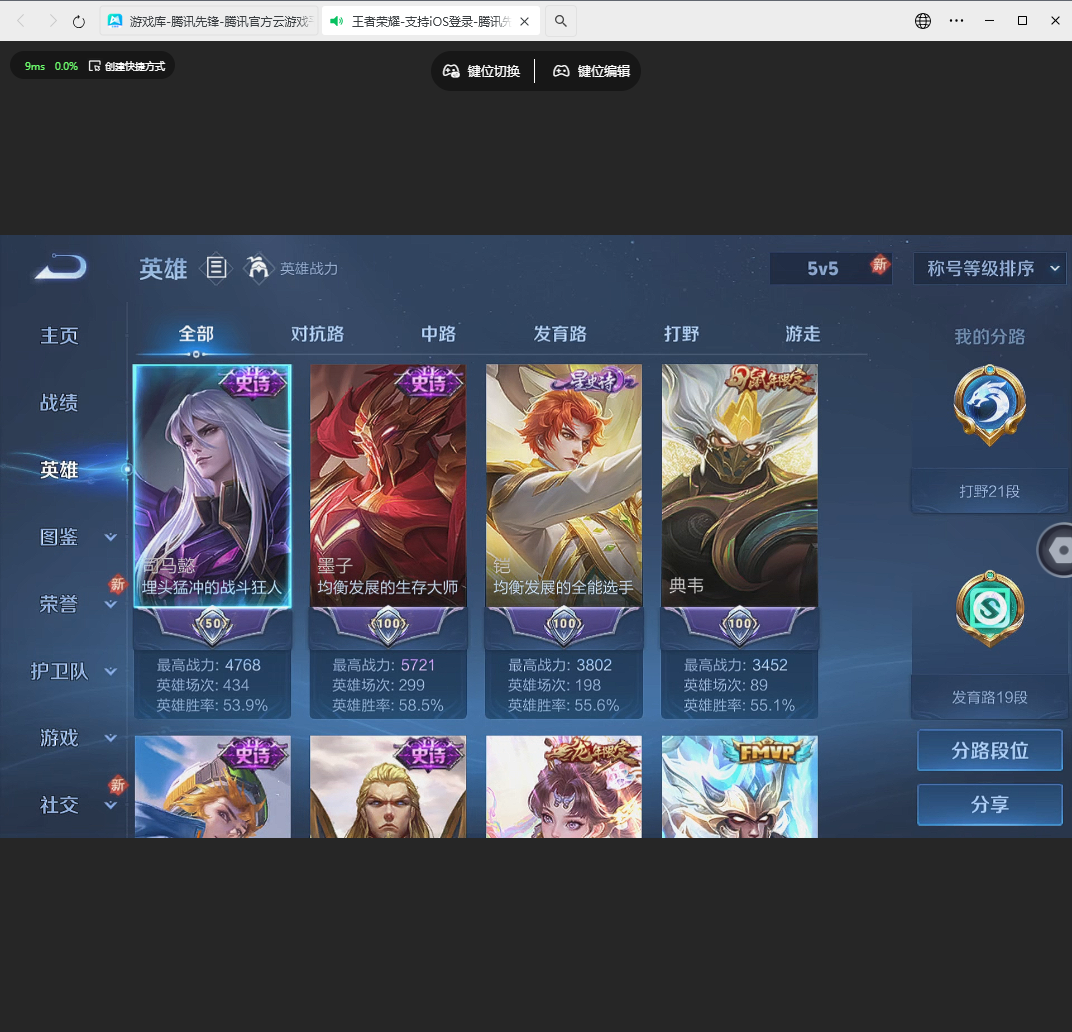Open 典韦 hero card
Viewport: 1072px width, 1032px height.
(740, 486)
